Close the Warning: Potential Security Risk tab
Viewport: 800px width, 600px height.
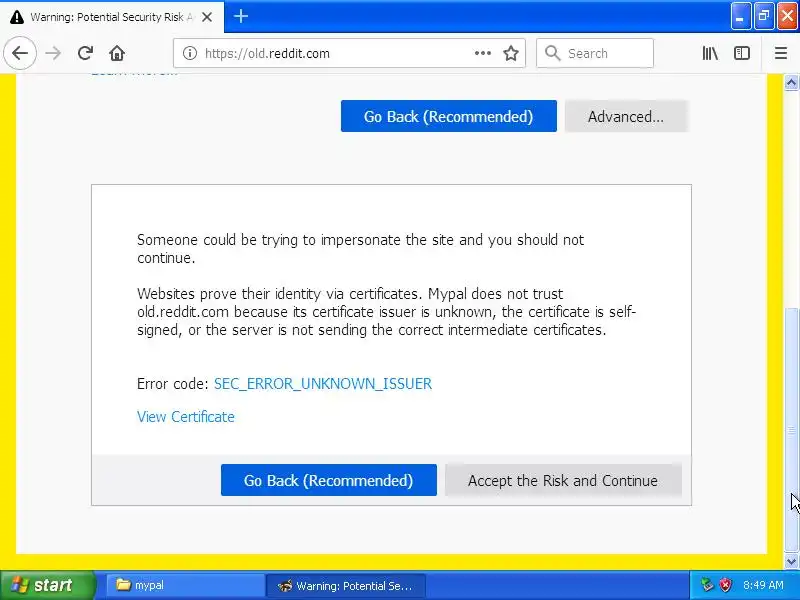[x=207, y=17]
